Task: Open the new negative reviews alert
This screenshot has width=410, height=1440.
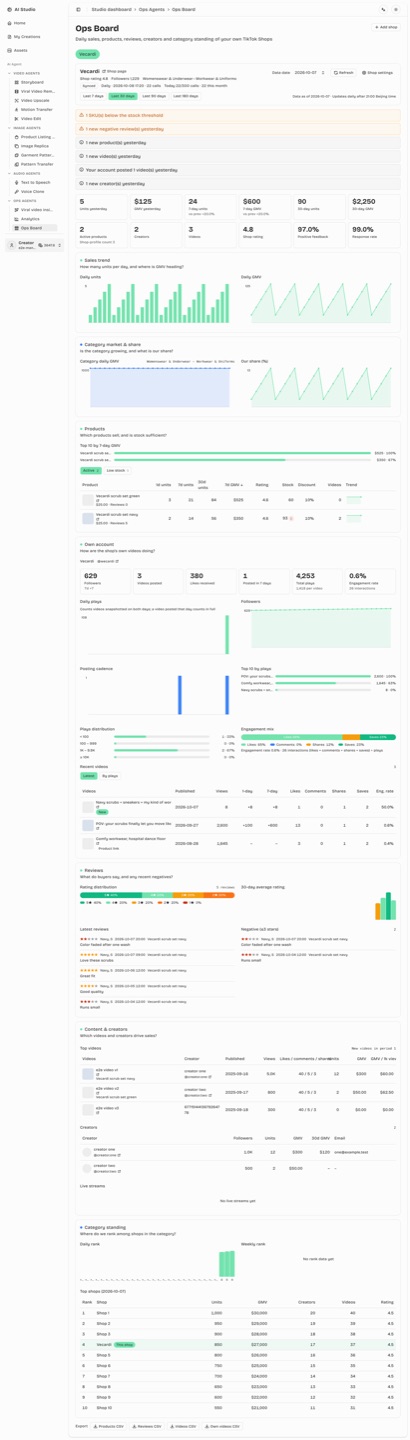Action: (x=238, y=129)
